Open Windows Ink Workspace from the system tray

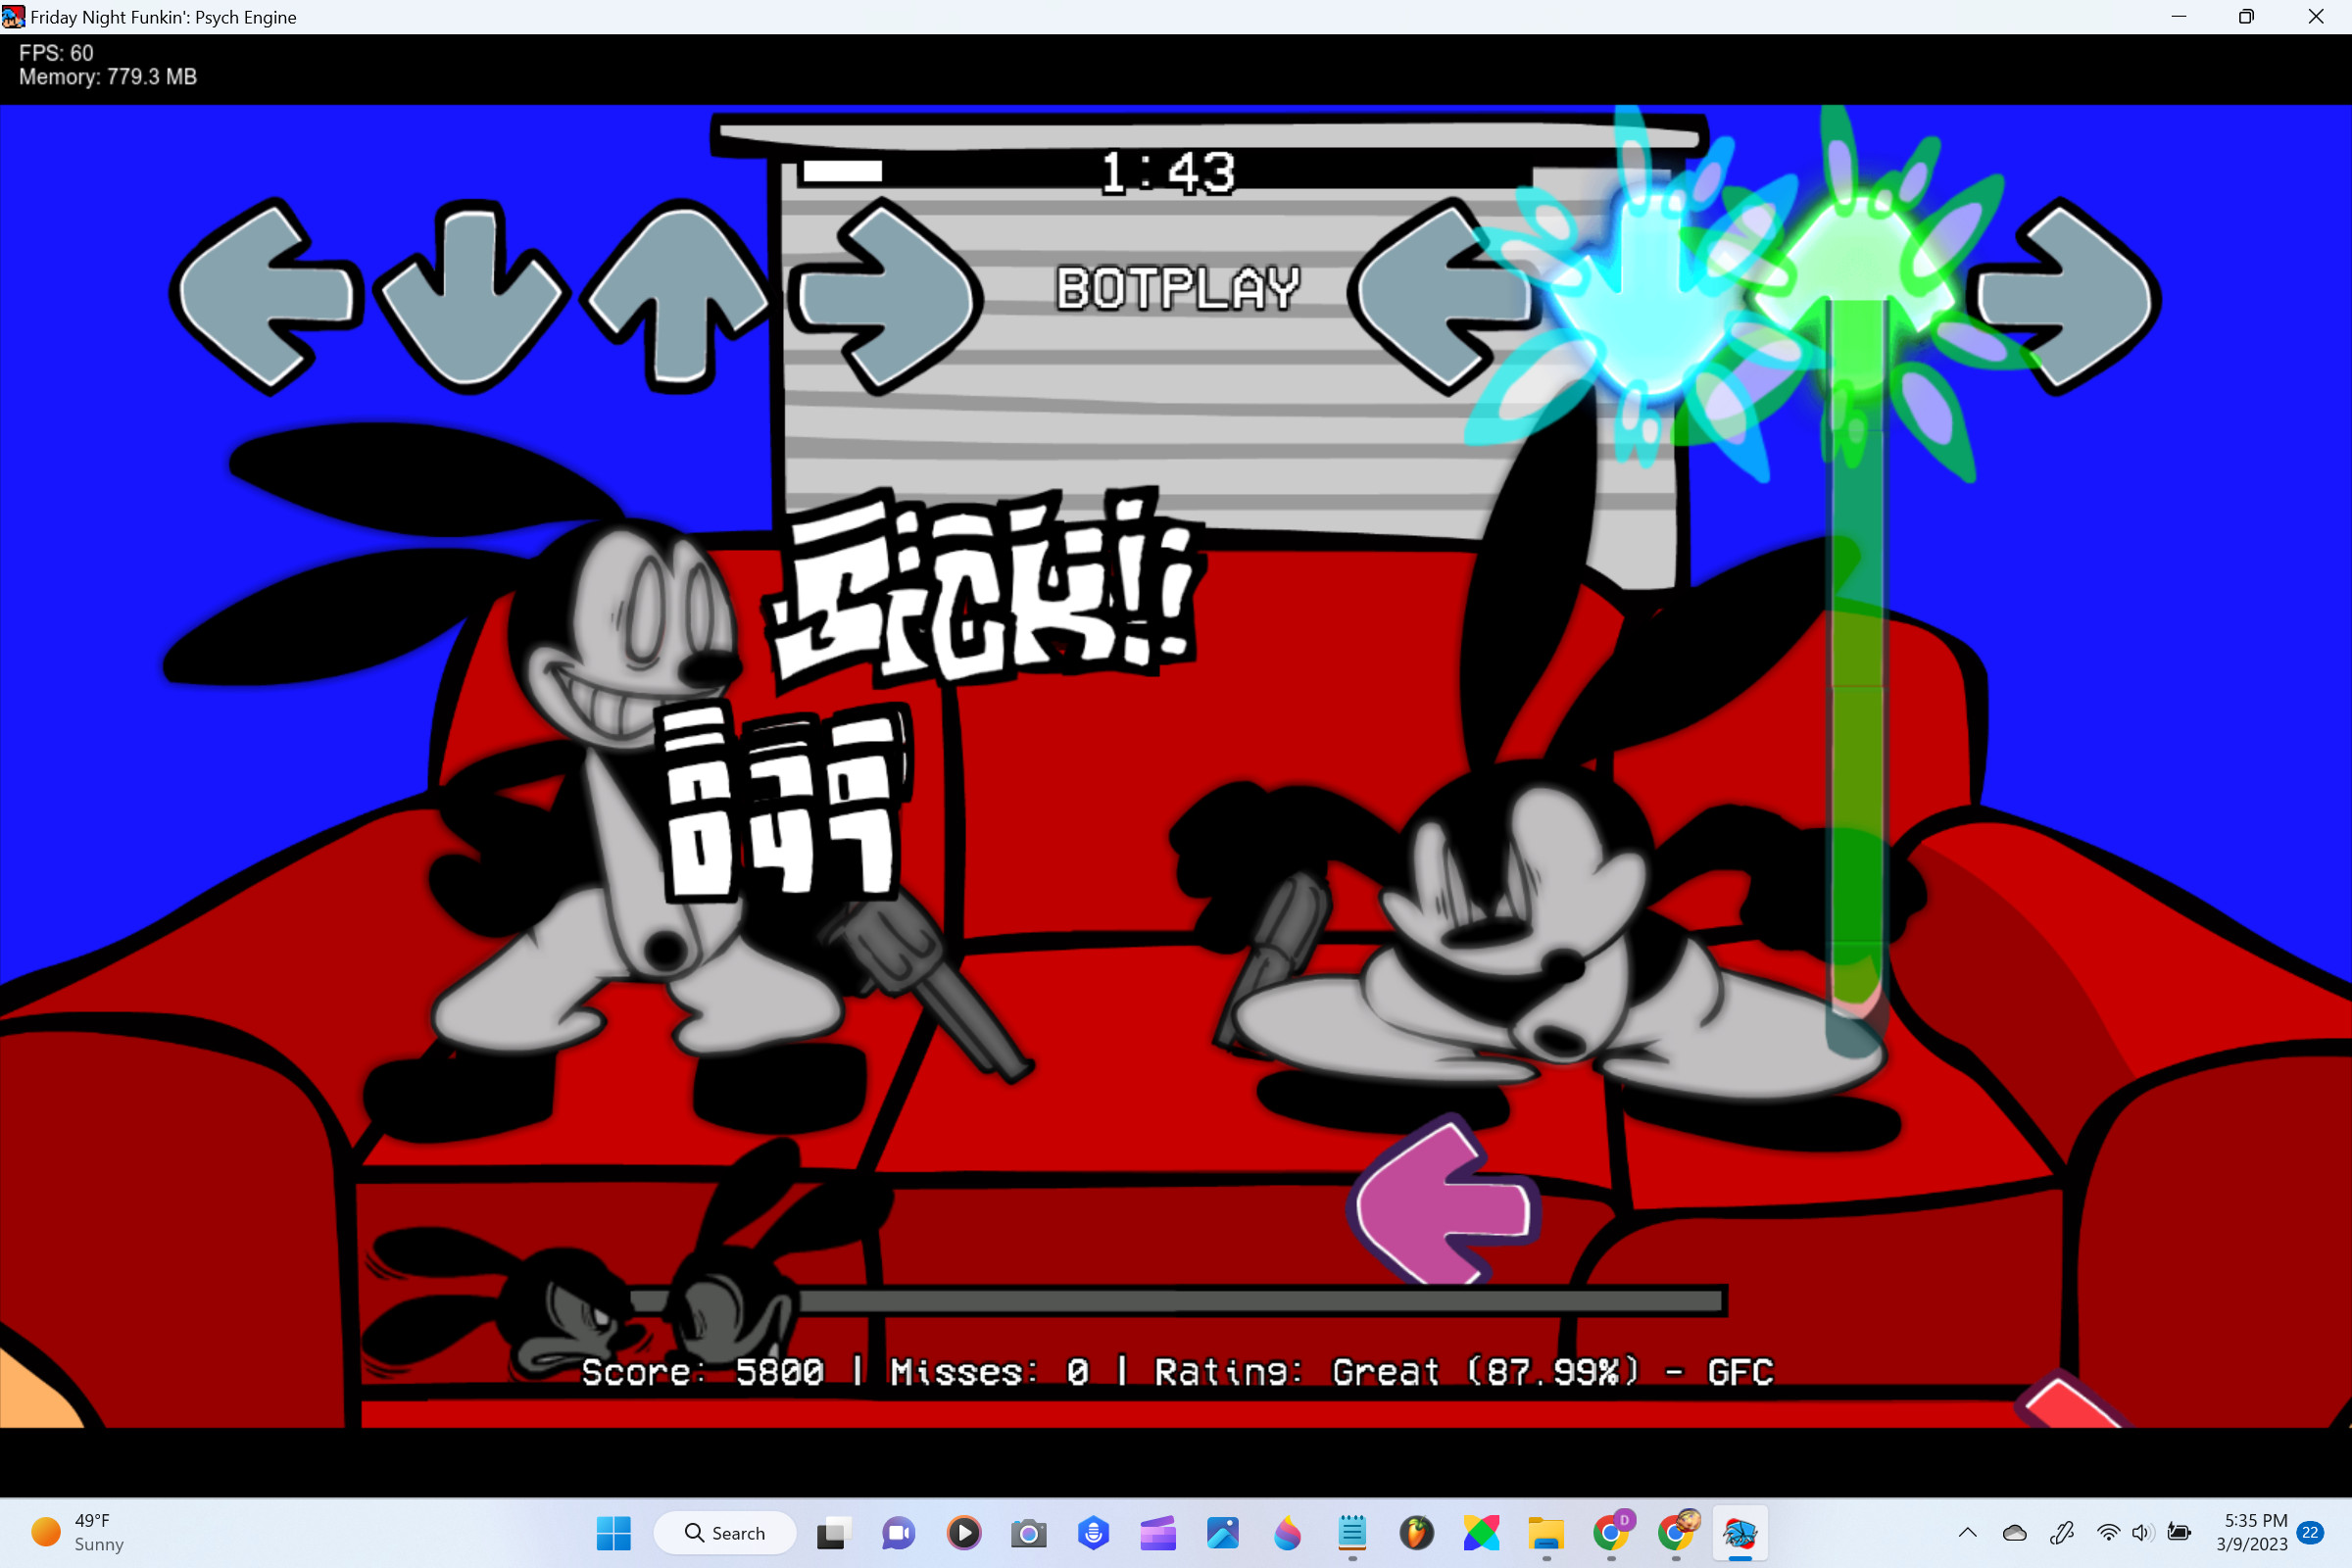2063,1533
